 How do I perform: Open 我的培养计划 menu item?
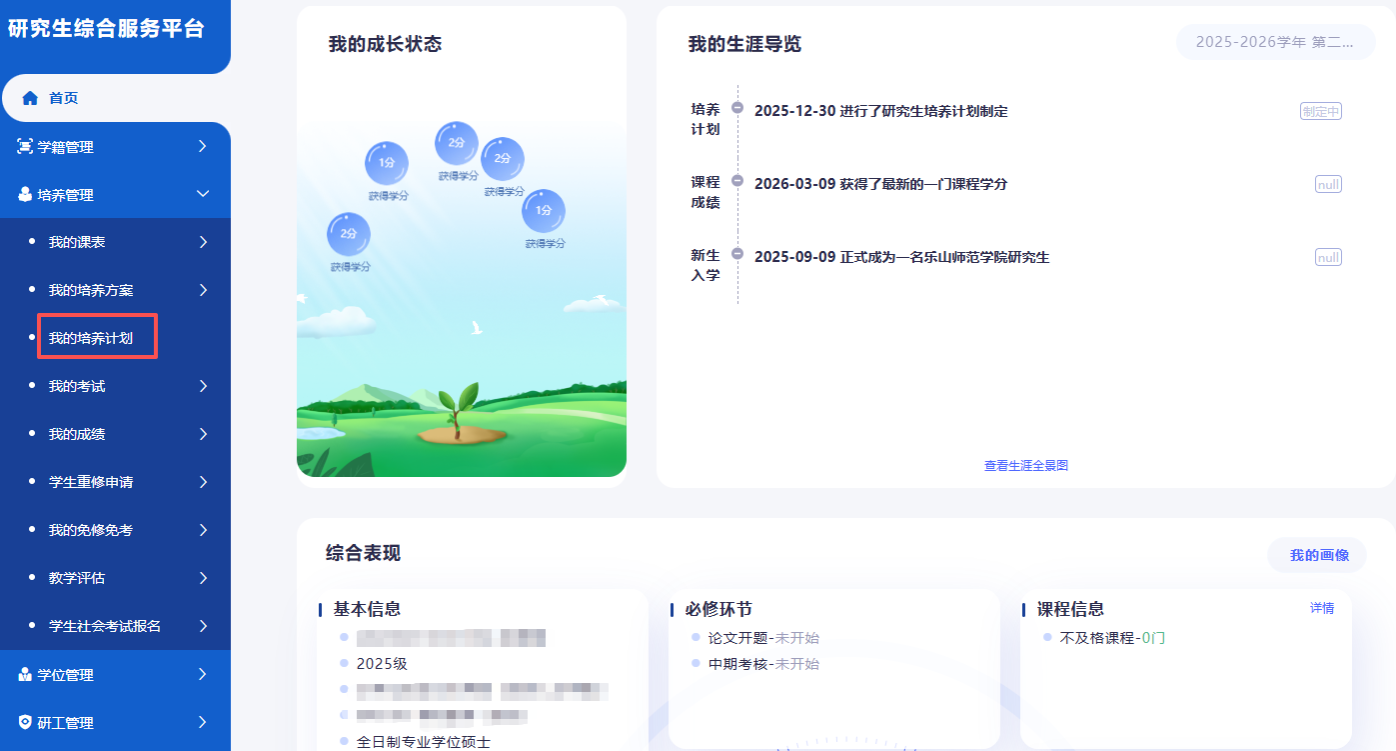tap(91, 338)
